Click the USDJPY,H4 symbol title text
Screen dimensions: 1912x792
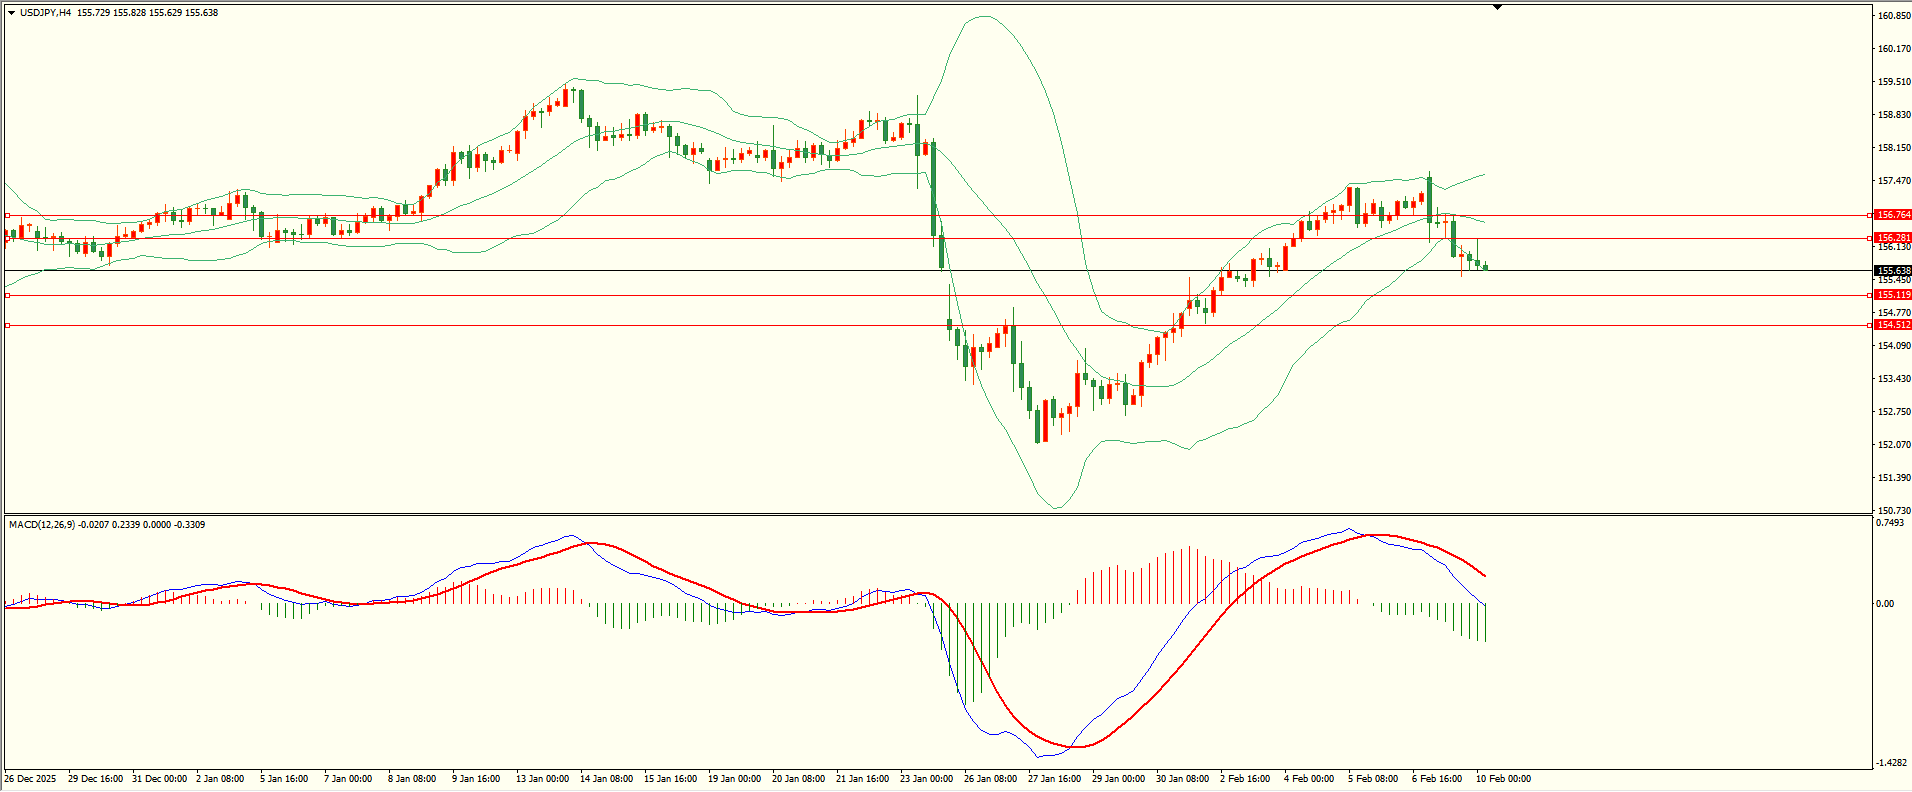point(45,13)
